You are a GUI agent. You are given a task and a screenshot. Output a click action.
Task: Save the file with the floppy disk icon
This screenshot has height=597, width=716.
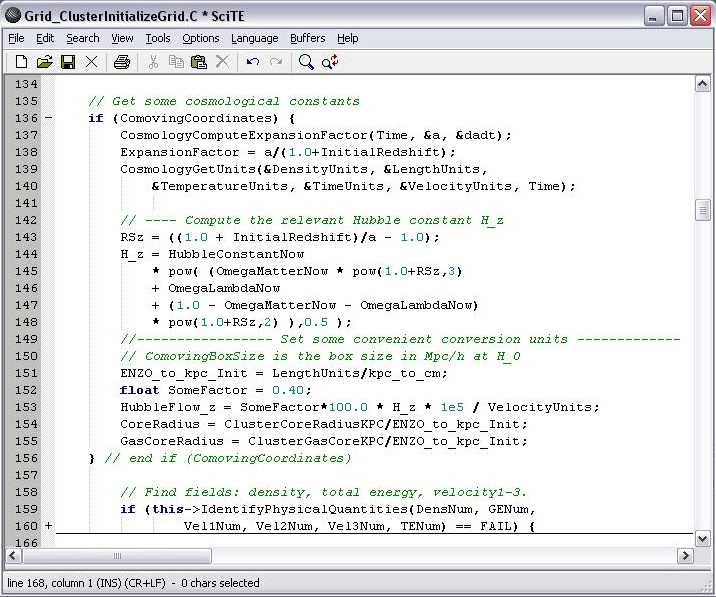(x=68, y=62)
